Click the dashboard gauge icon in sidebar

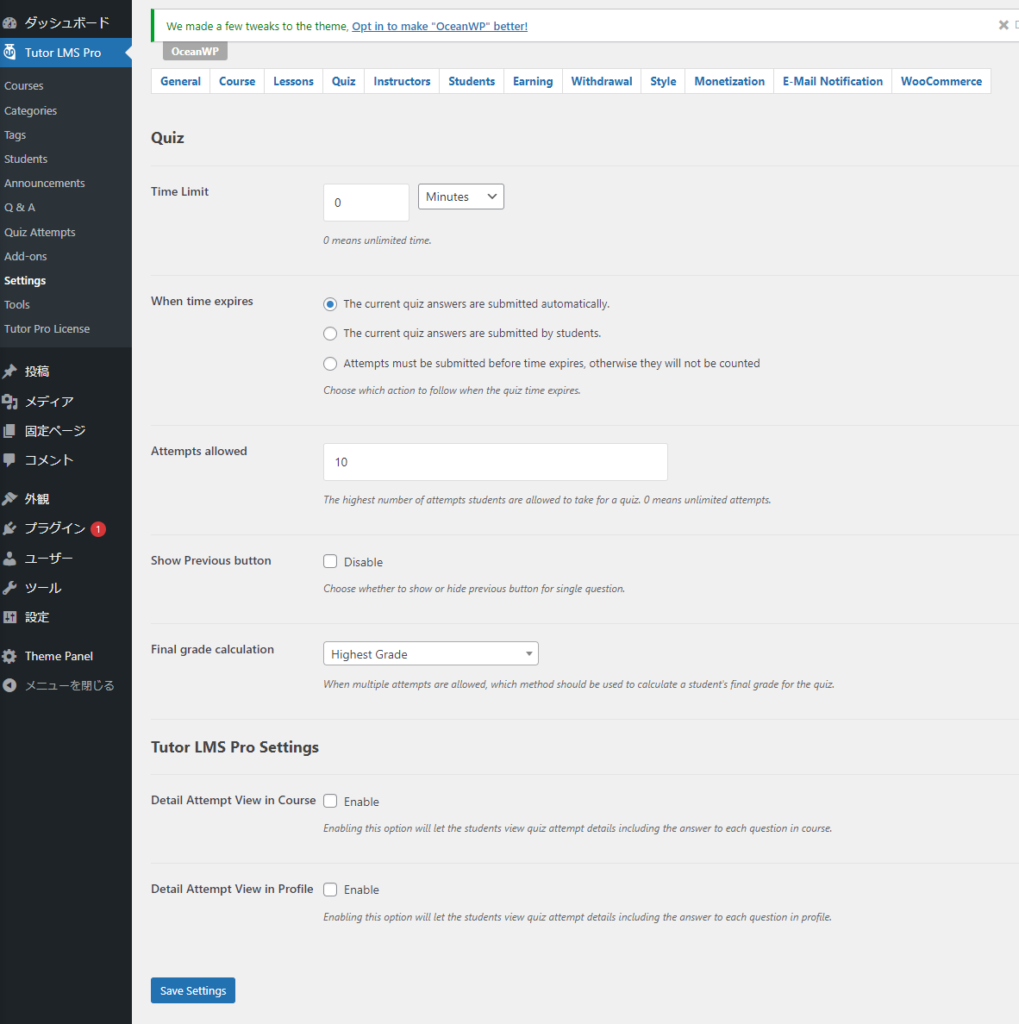10,22
